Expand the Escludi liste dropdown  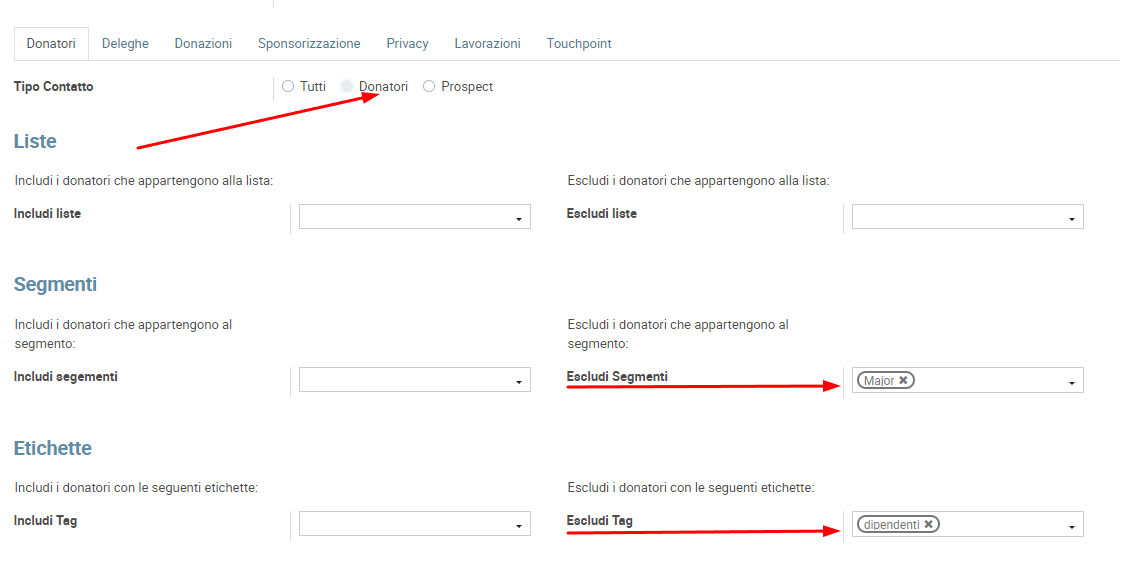pyautogui.click(x=1072, y=218)
